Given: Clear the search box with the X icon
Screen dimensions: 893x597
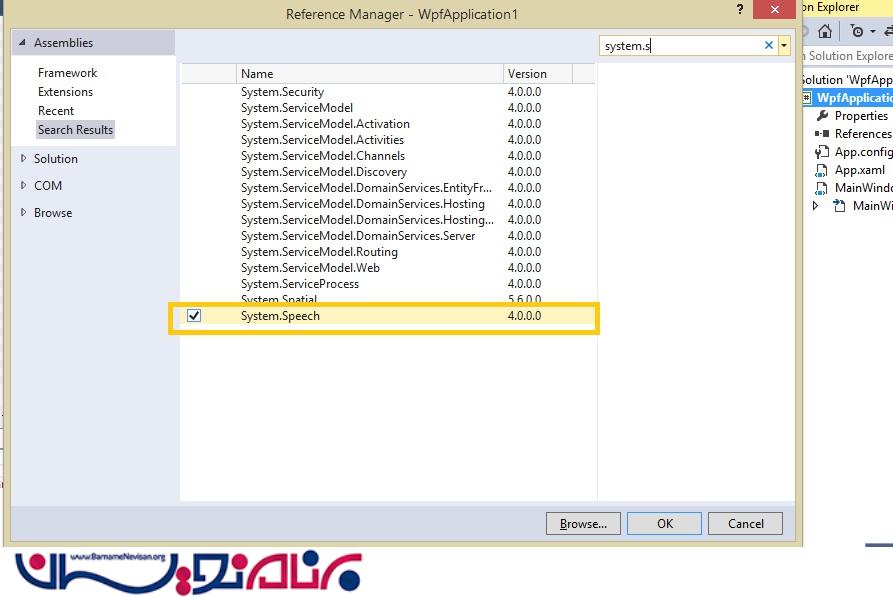Looking at the screenshot, I should (769, 45).
